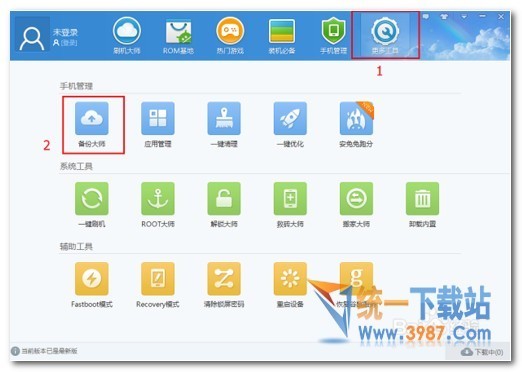Start 一键优化 rocket optimizer

coord(290,125)
